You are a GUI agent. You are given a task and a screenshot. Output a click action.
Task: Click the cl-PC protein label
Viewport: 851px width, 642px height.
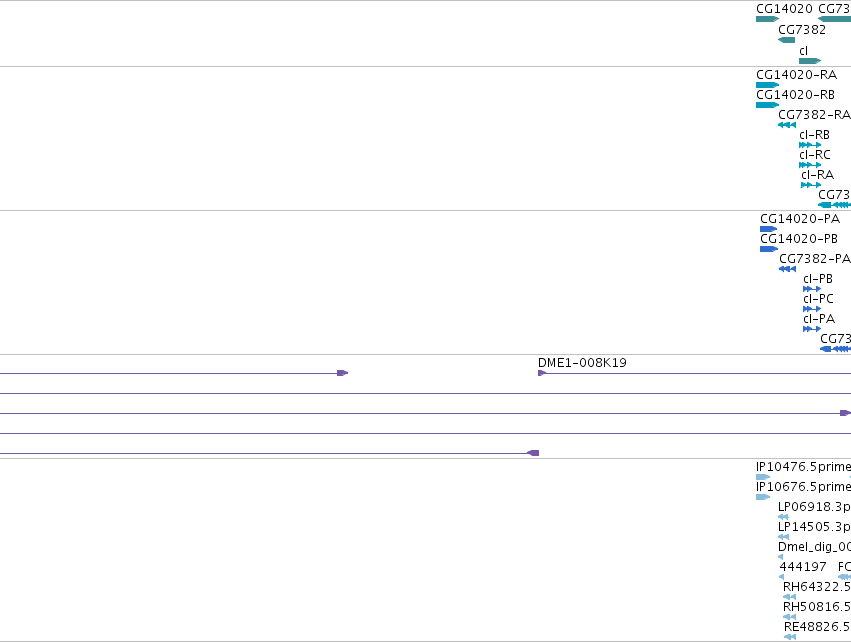click(818, 299)
